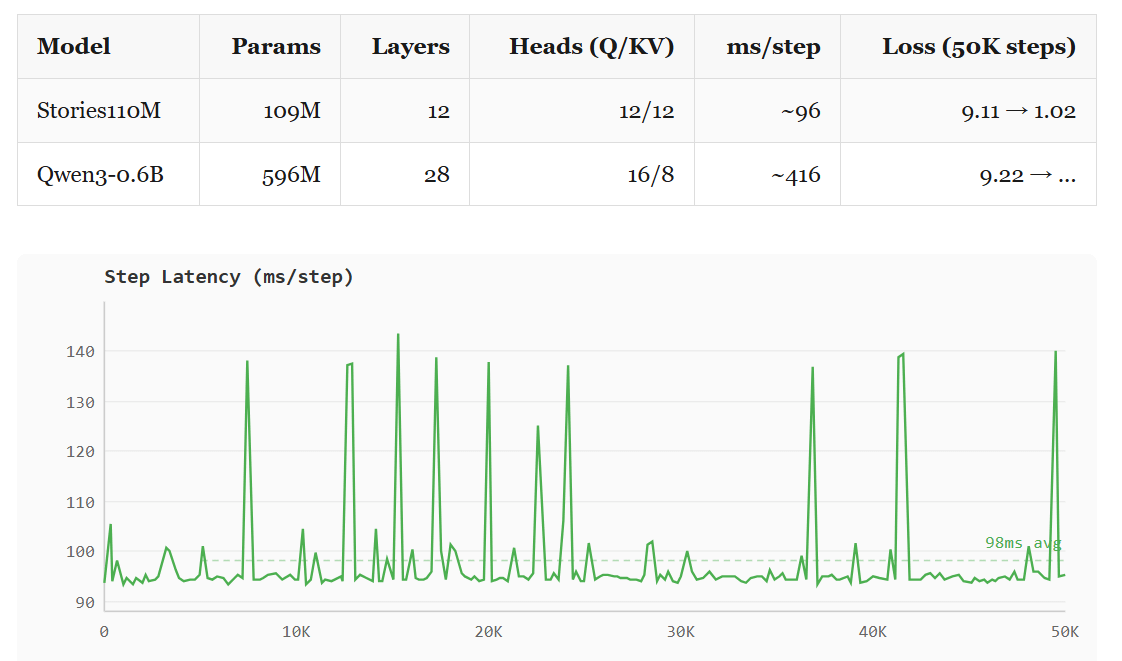
Task: Click the 40K x-axis tick label
Action: 873,632
